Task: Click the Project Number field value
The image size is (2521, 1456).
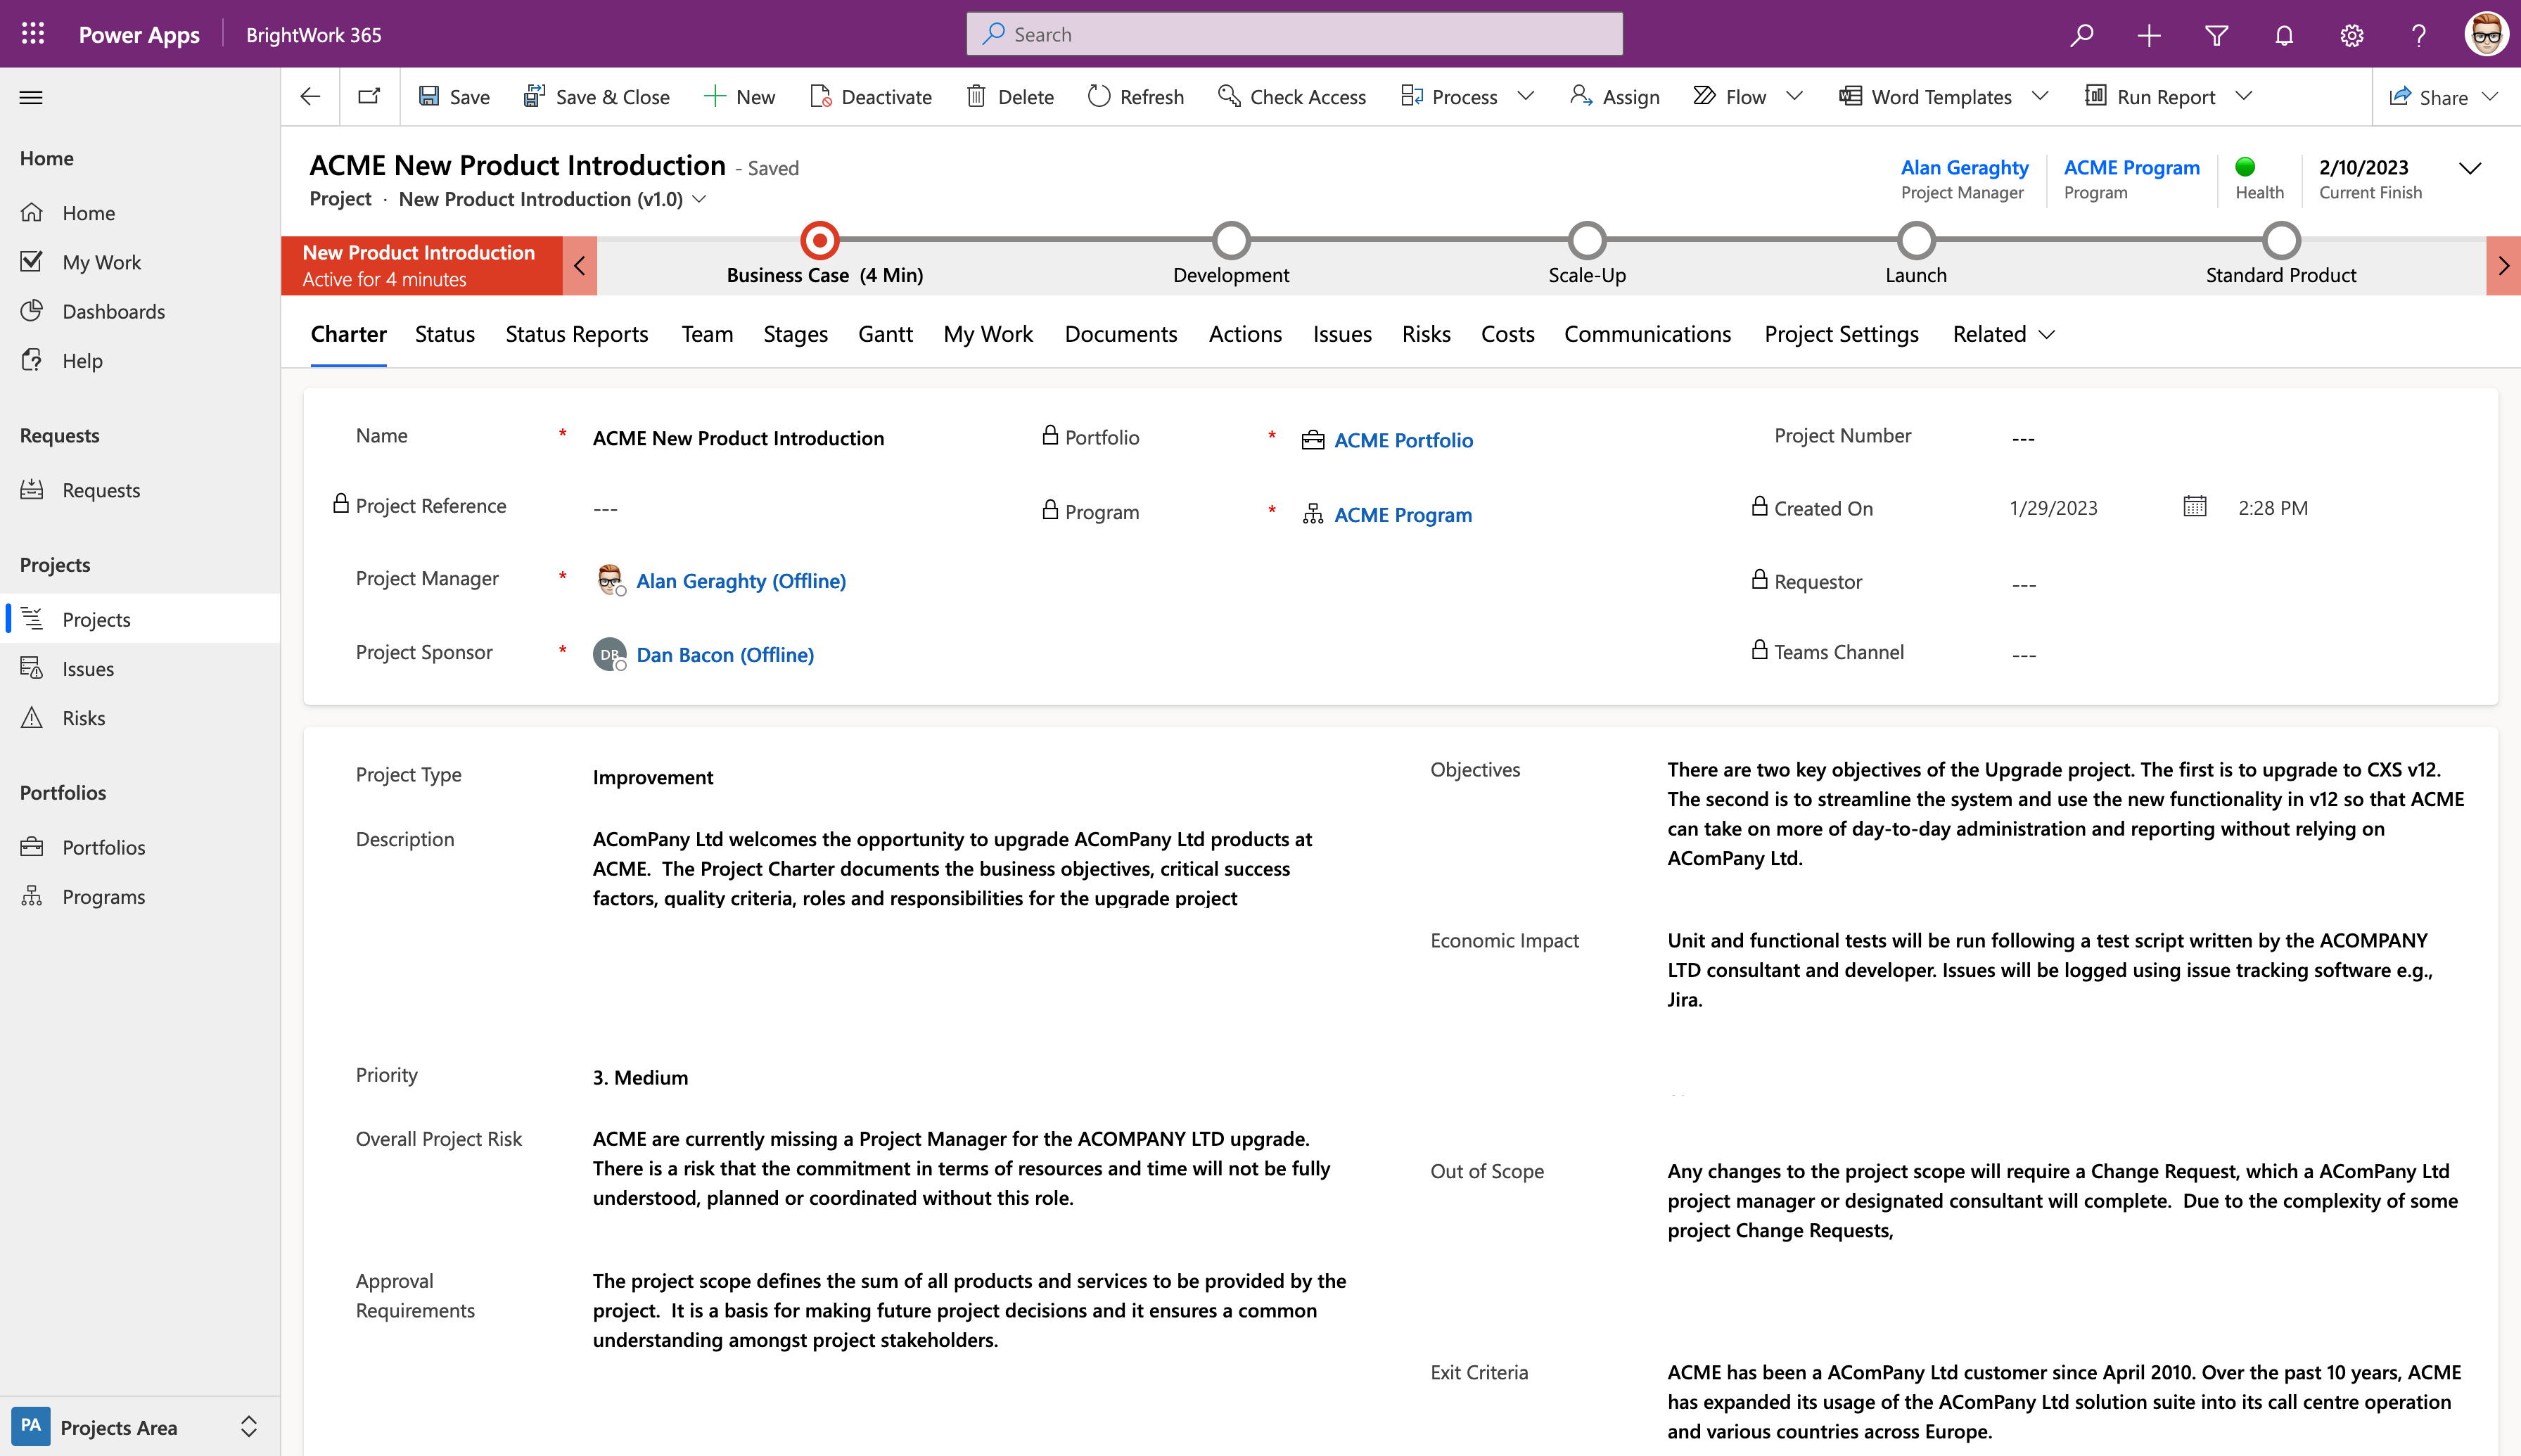Action: 2023,438
